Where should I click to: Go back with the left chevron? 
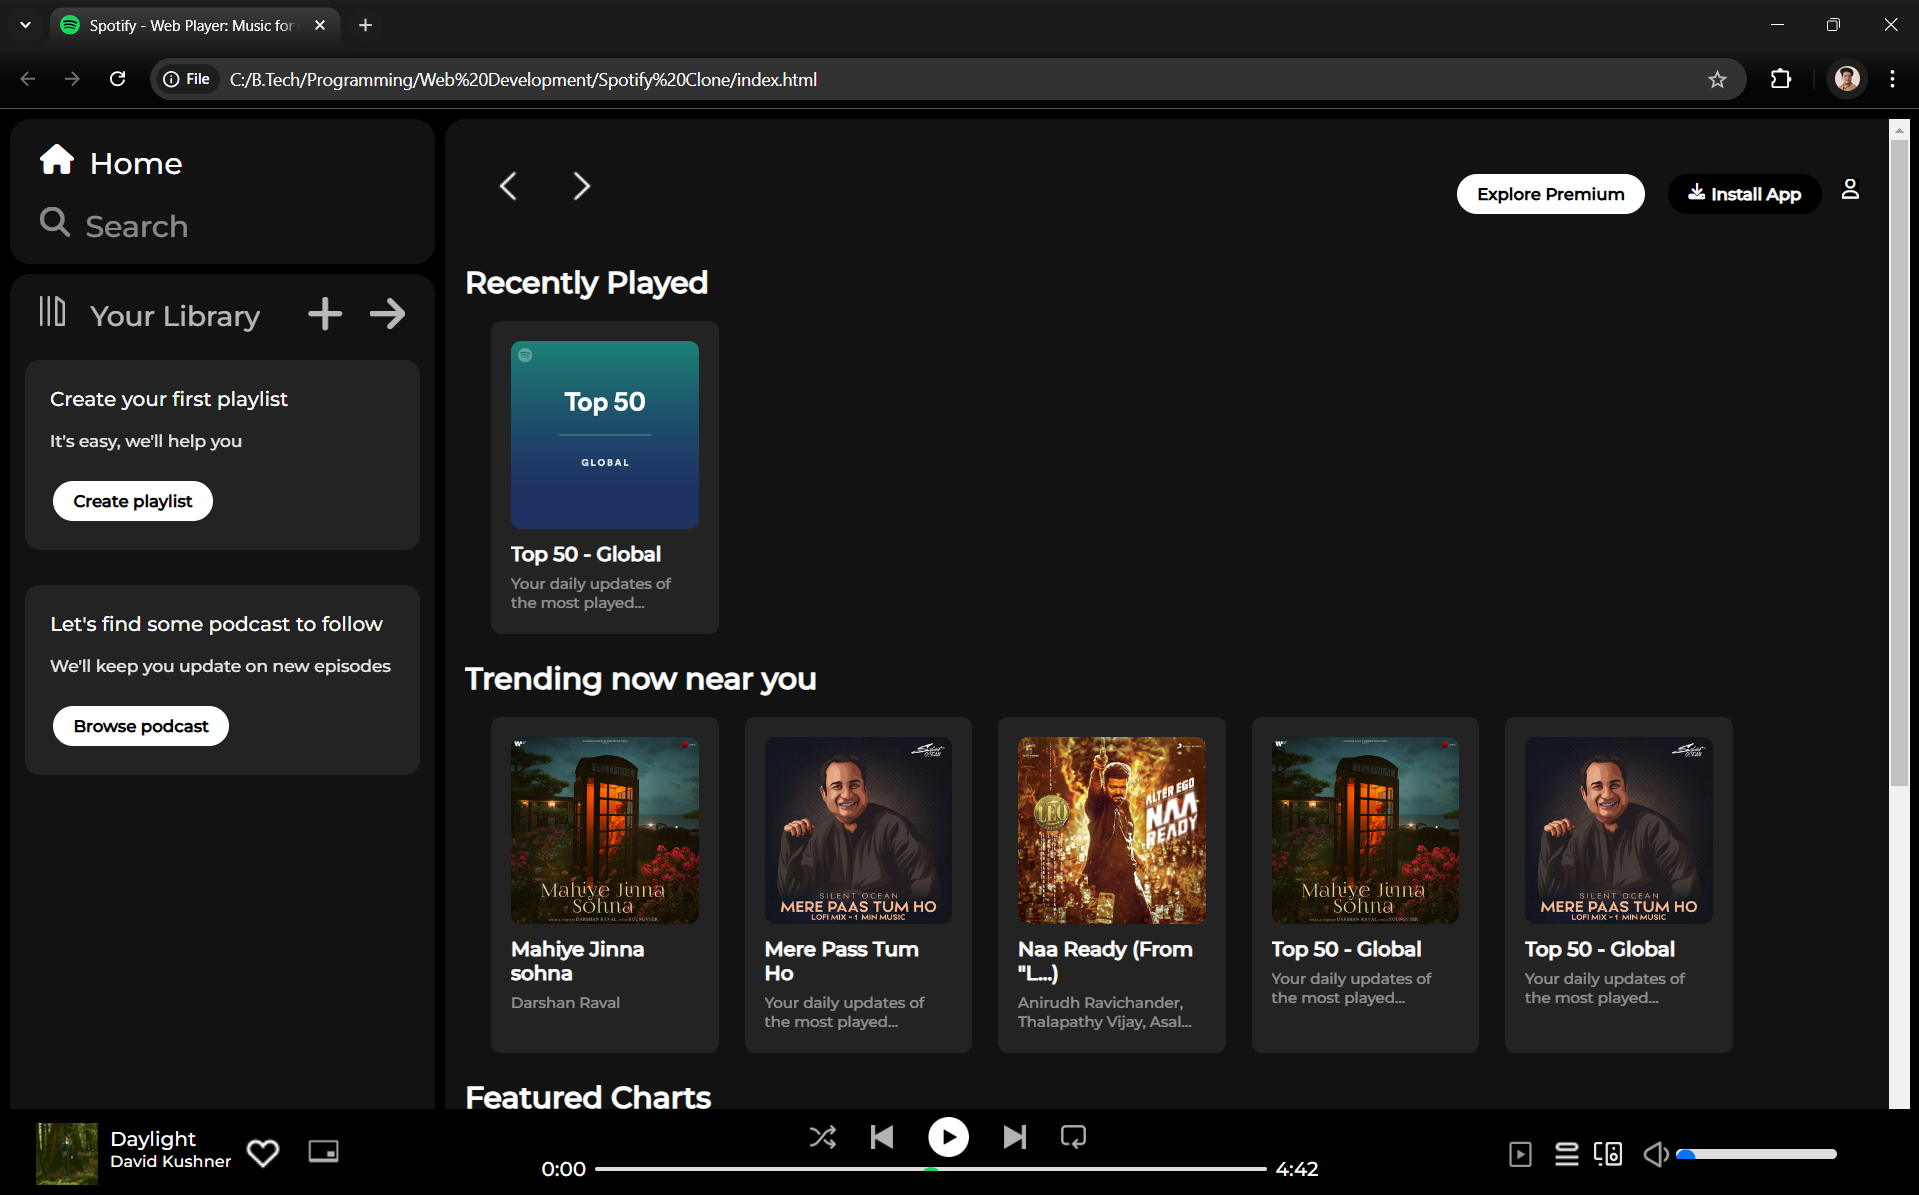point(508,186)
